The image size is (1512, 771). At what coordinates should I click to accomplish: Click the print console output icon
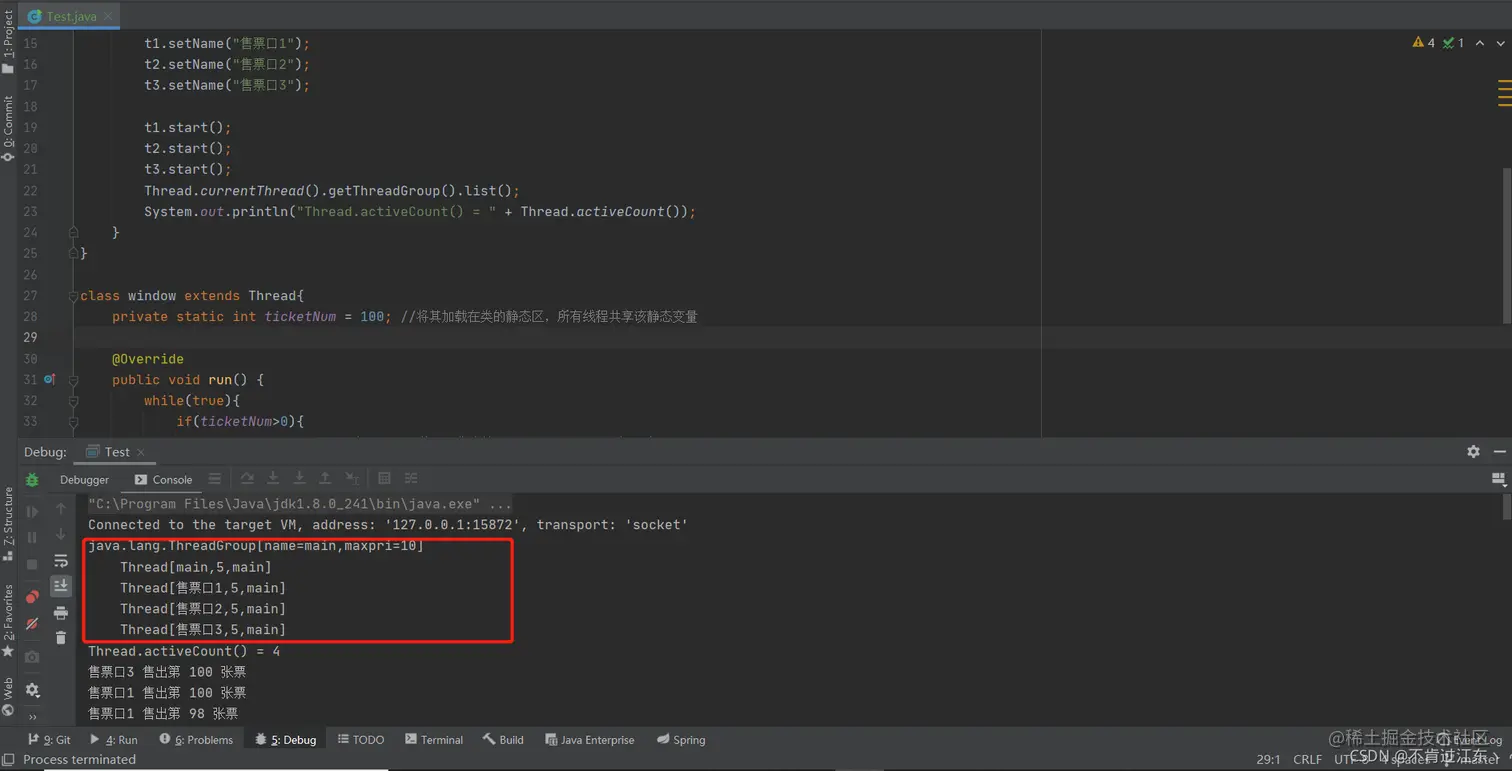[x=61, y=612]
